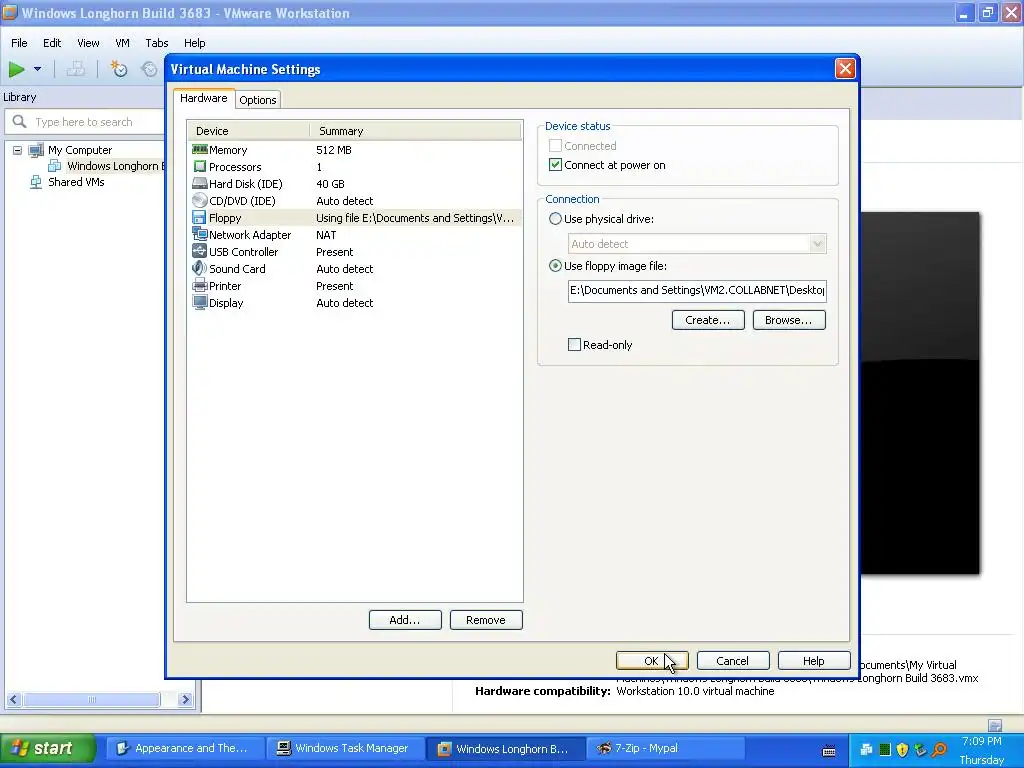Click the grayed send Ctrl+Alt+Del toolbar icon

pos(76,69)
